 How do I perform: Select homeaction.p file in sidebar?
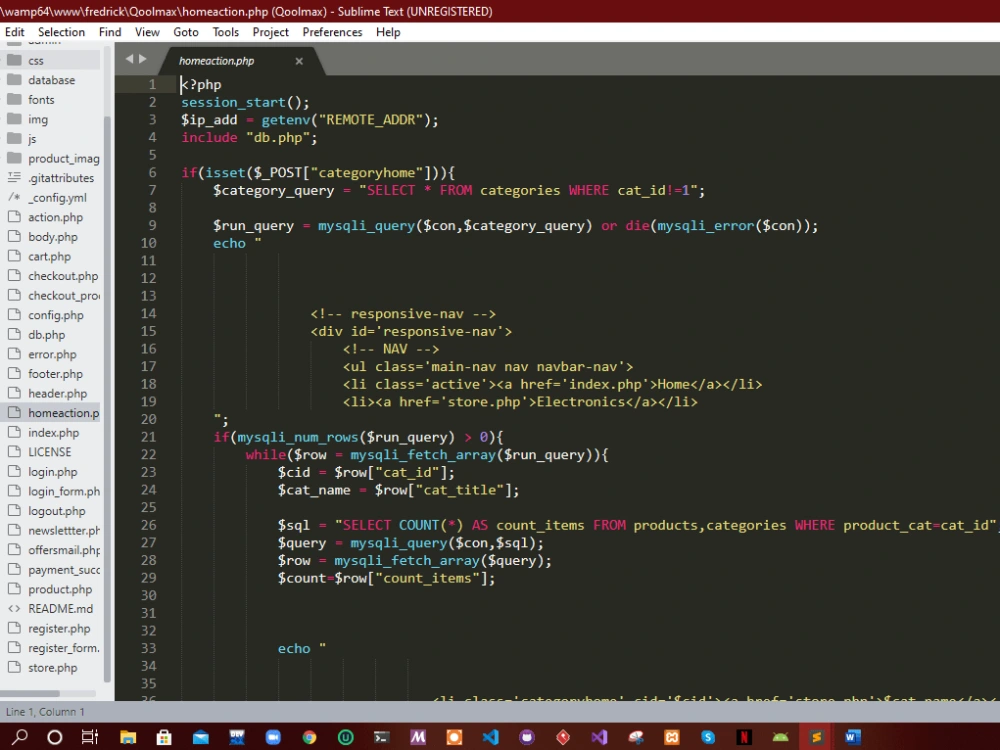point(63,413)
